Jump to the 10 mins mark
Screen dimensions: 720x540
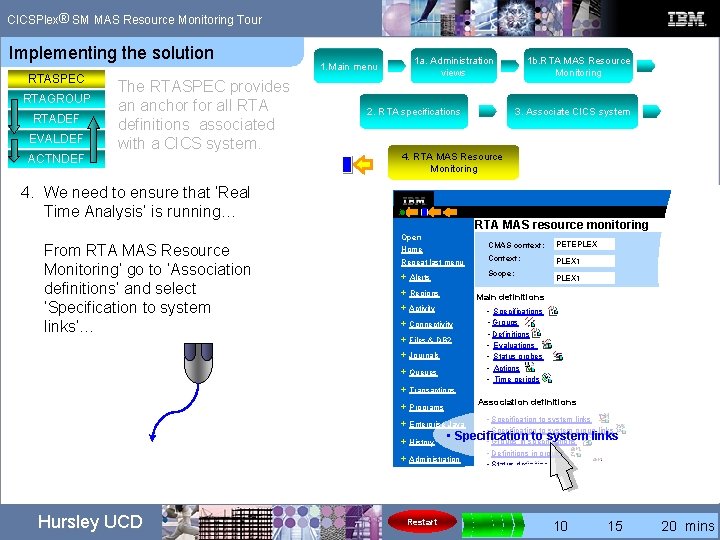coord(561,526)
